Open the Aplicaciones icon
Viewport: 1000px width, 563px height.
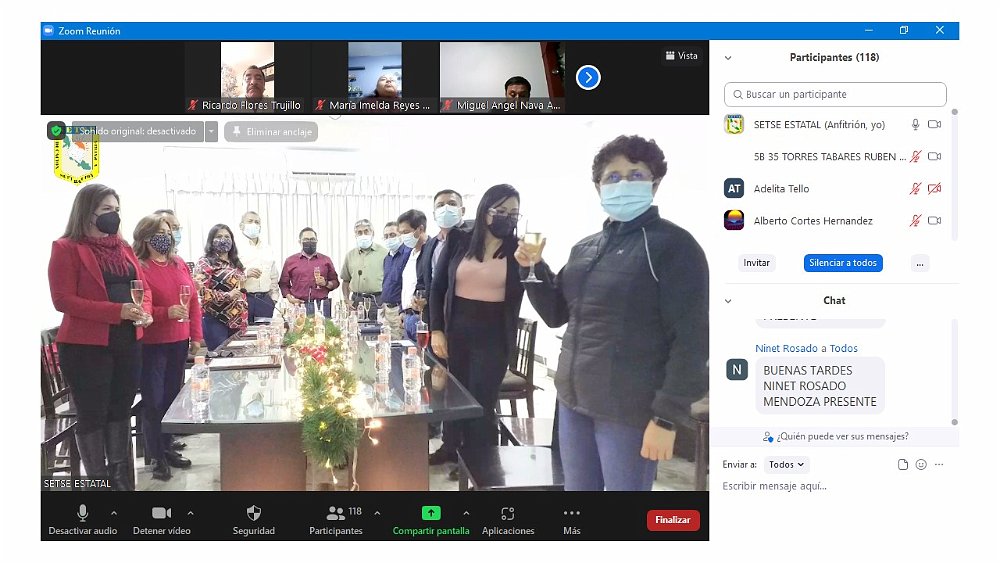507,513
